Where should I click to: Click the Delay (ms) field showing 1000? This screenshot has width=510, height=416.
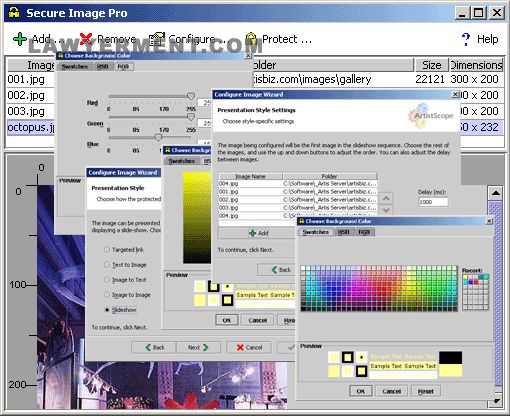coord(433,202)
